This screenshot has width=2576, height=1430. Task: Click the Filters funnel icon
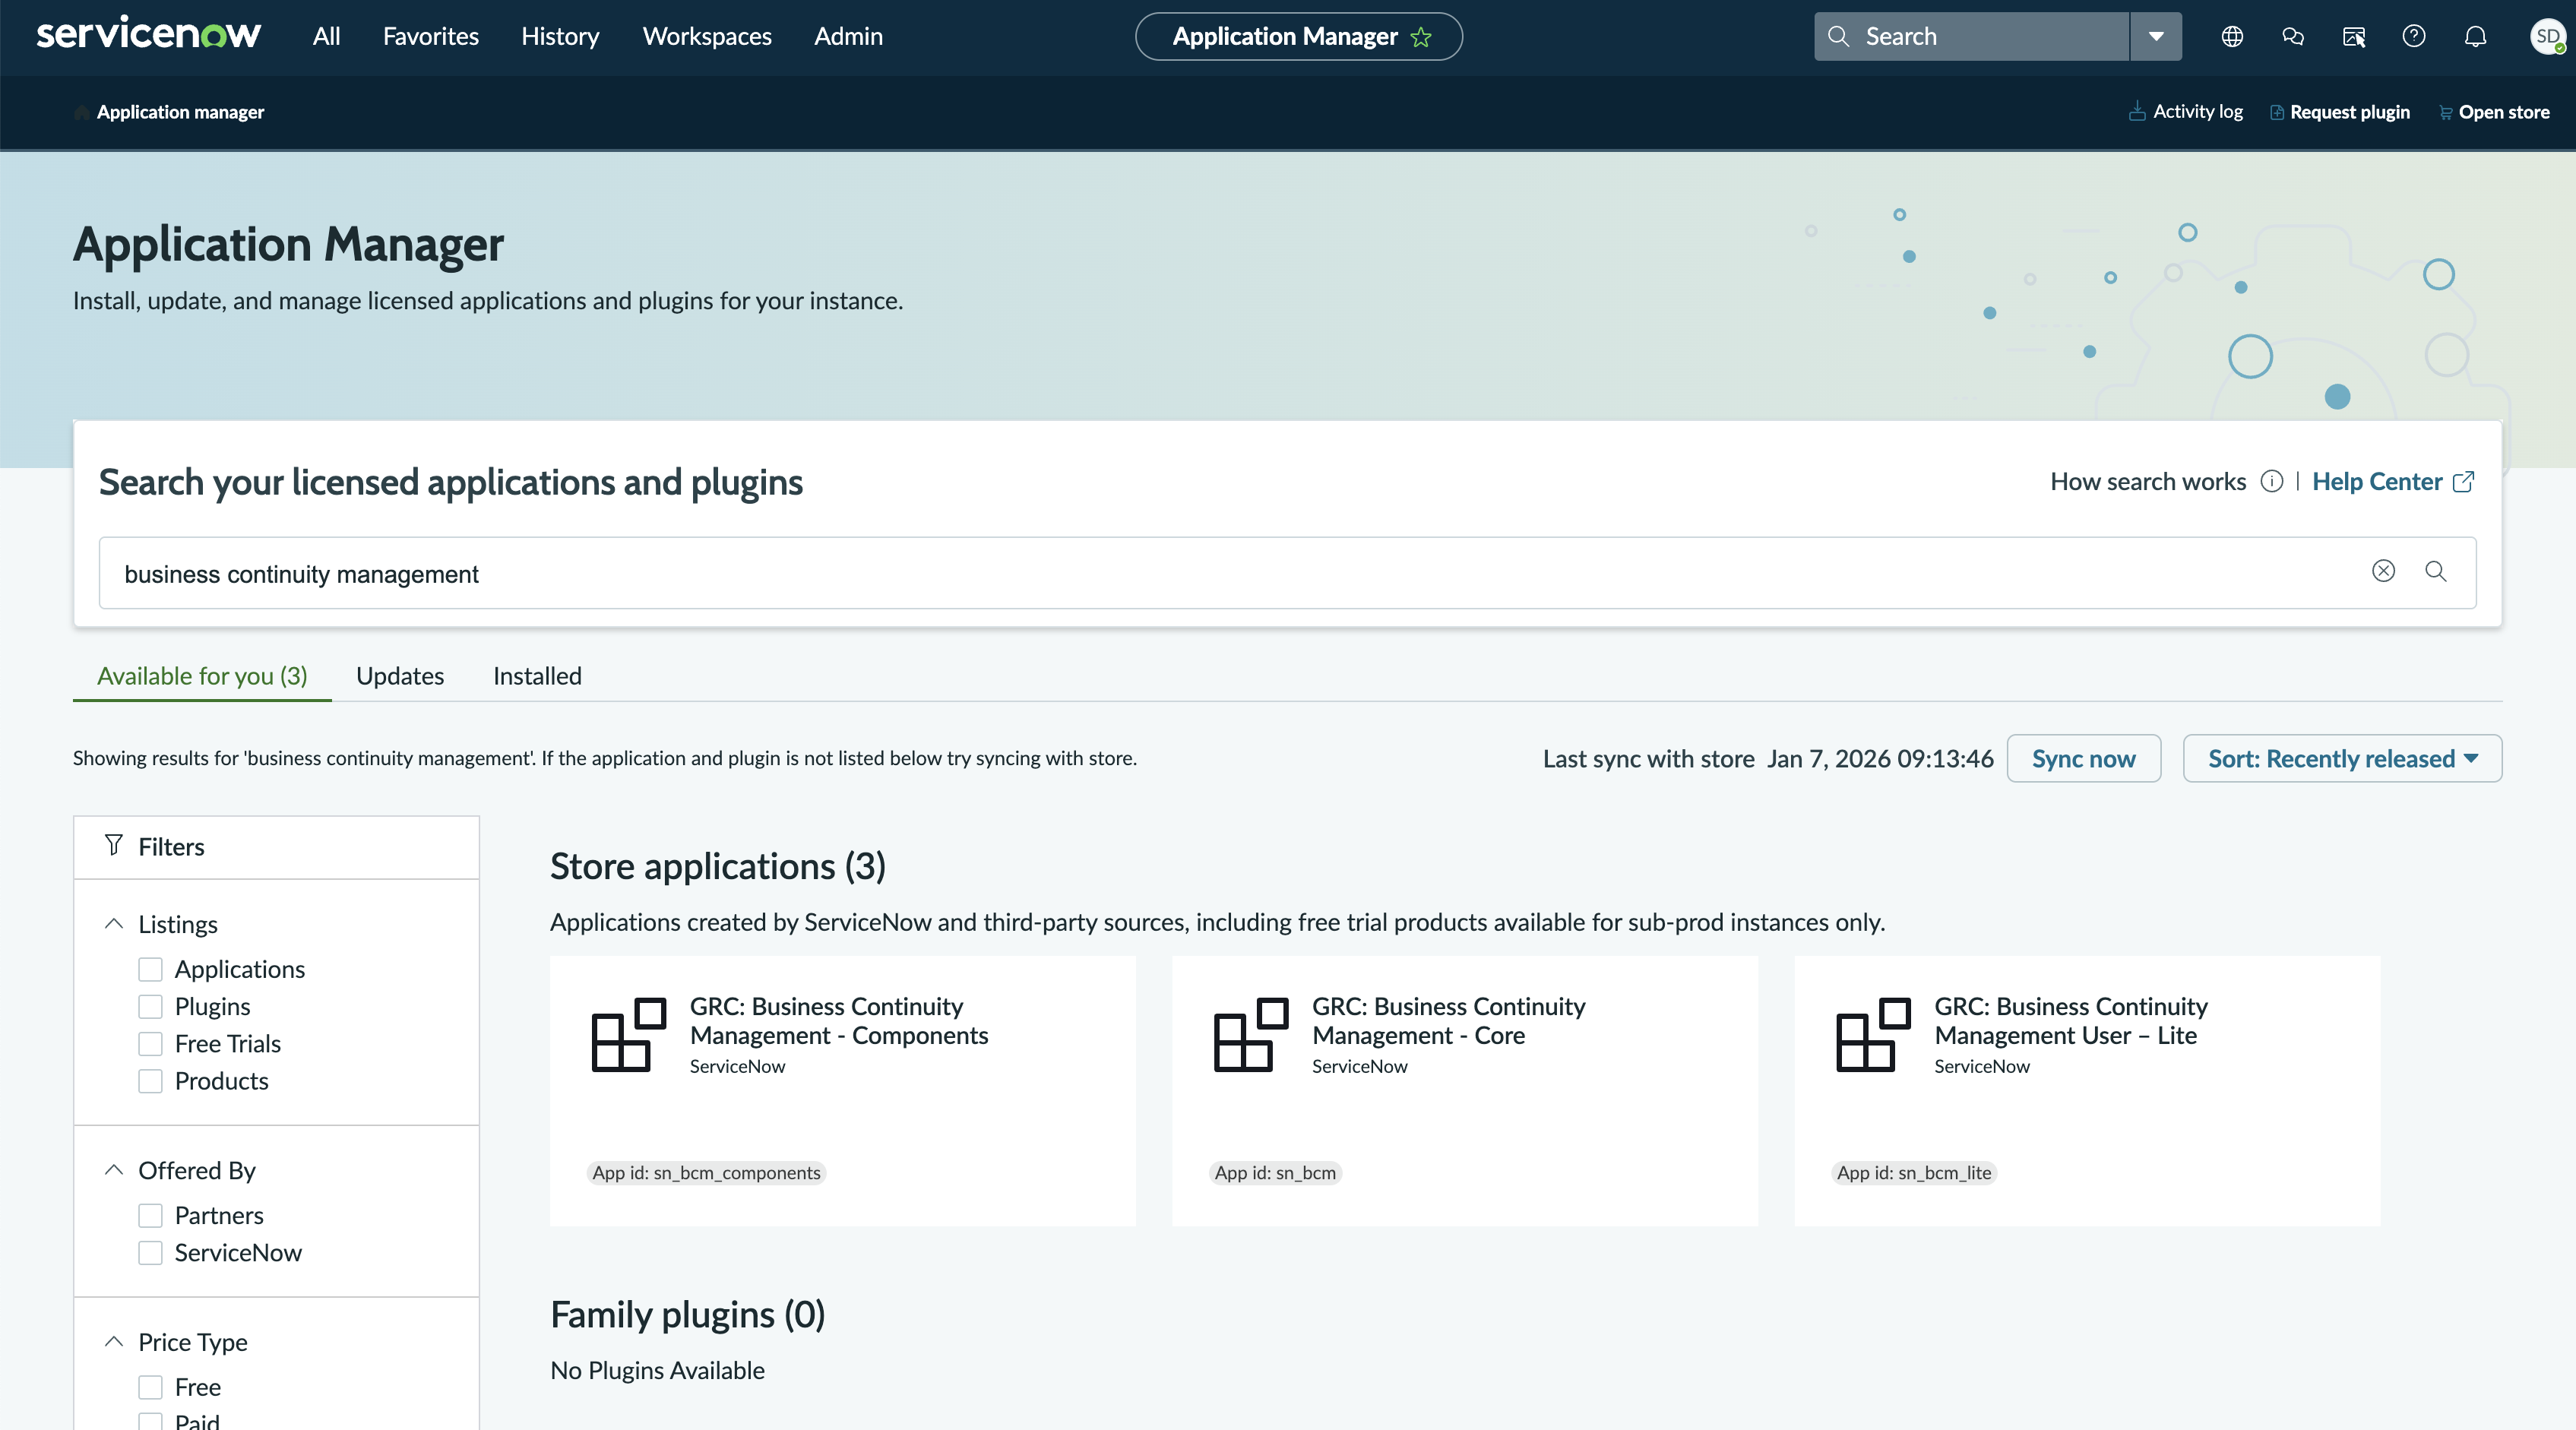point(113,845)
